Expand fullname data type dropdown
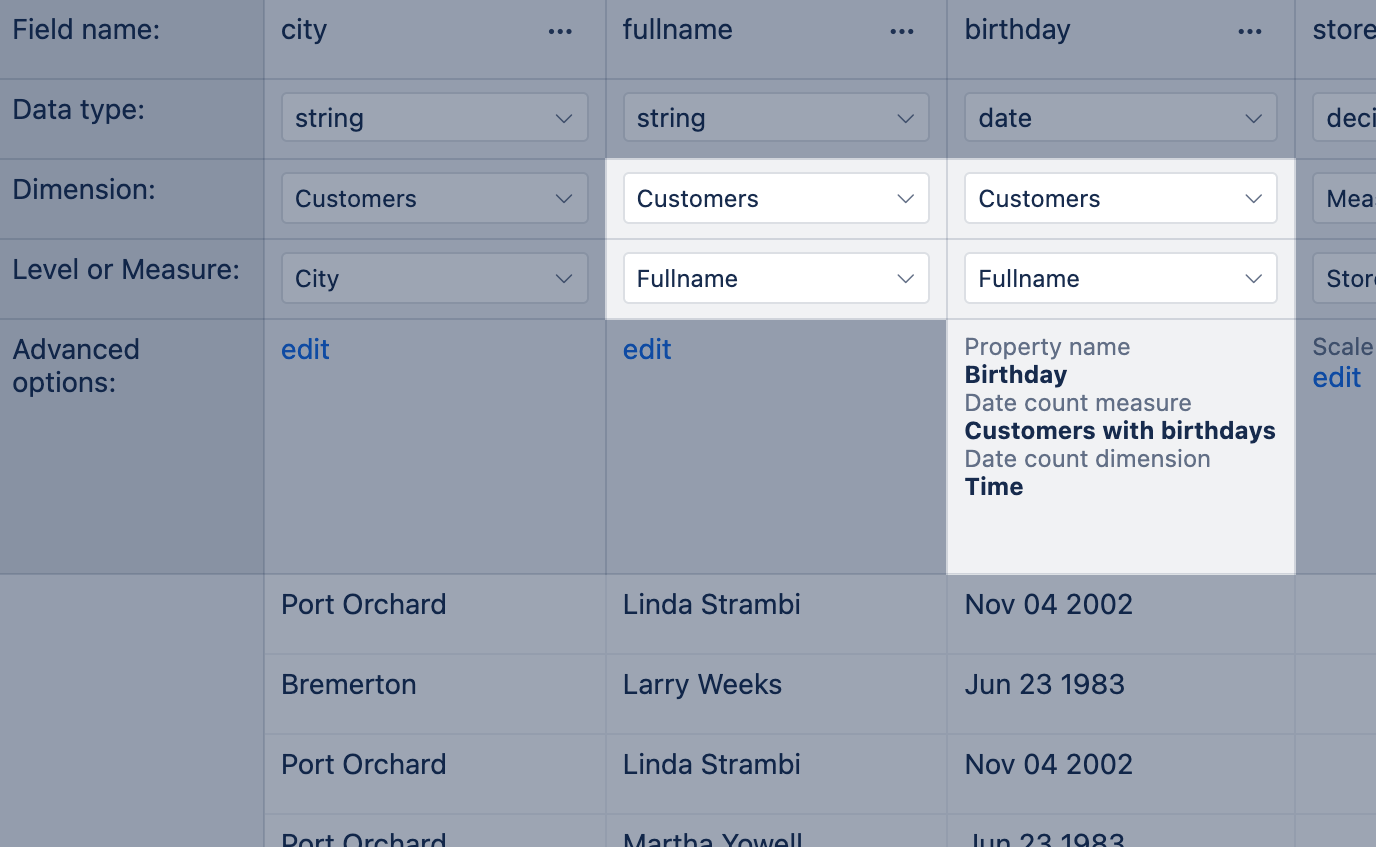This screenshot has height=847, width=1376. pos(776,118)
